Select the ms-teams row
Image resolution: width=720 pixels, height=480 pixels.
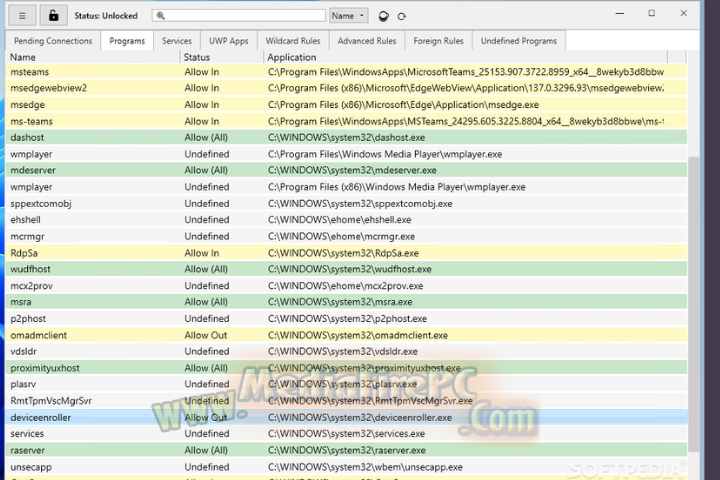(x=347, y=121)
